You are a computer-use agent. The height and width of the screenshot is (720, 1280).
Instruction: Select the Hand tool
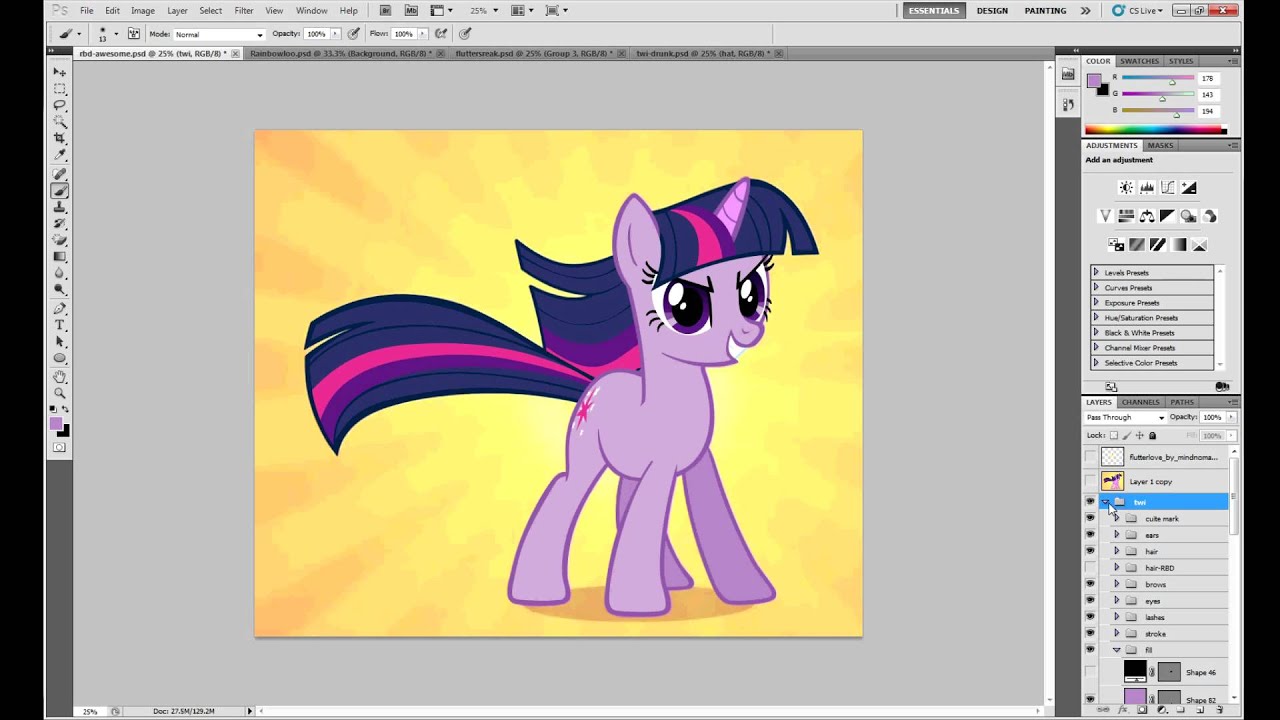[x=60, y=378]
